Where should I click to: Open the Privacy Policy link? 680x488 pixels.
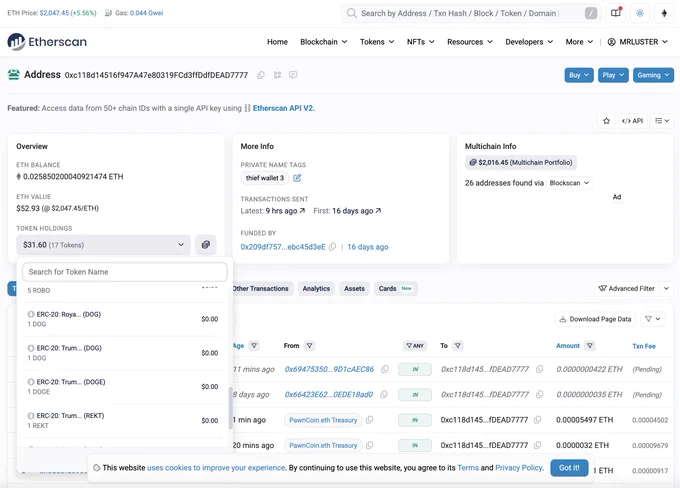click(x=519, y=468)
